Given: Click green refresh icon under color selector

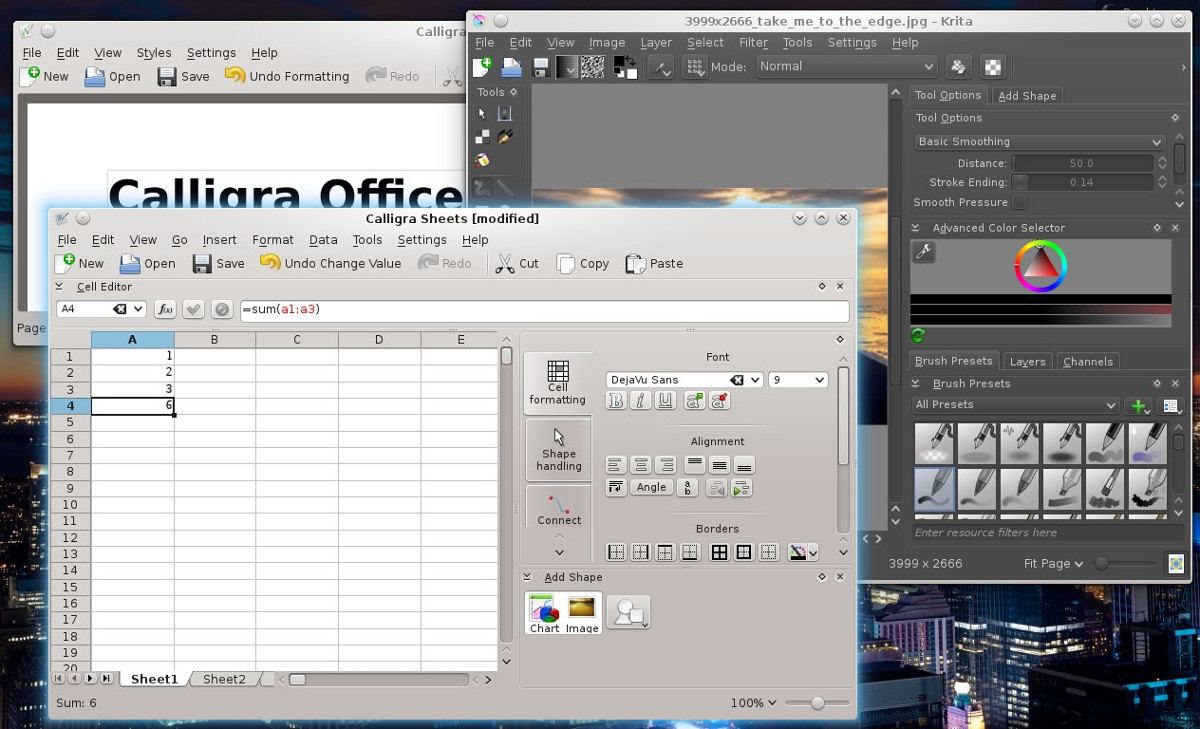Looking at the screenshot, I should 918,335.
